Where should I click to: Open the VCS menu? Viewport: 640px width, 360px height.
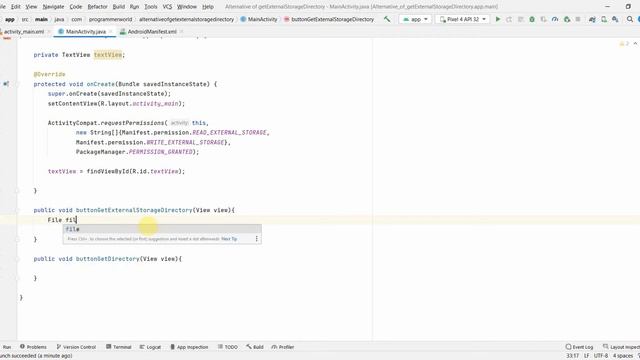tap(167, 7)
